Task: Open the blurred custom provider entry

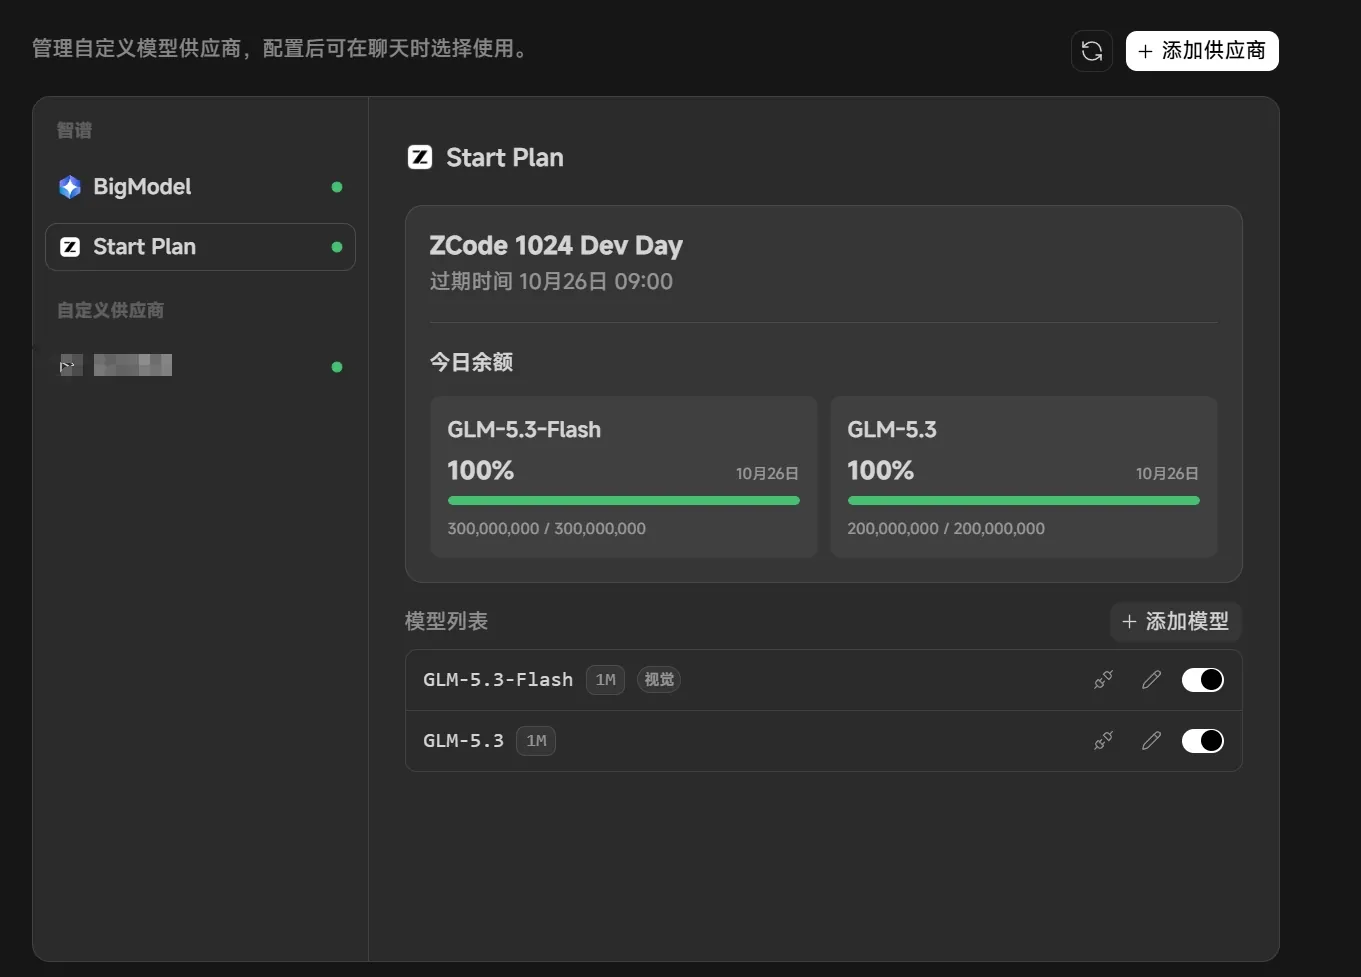Action: (200, 366)
